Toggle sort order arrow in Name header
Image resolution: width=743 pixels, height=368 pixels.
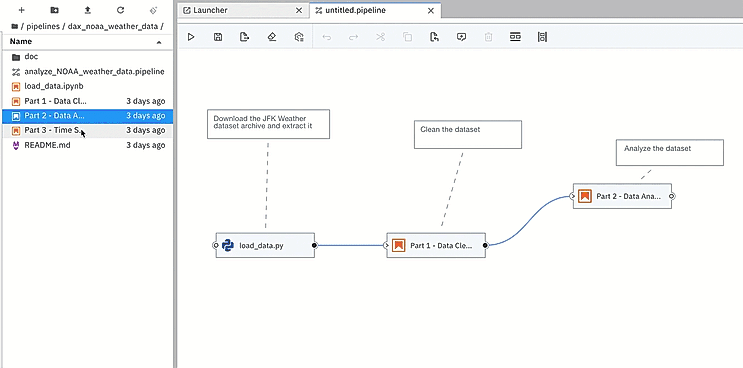159,42
